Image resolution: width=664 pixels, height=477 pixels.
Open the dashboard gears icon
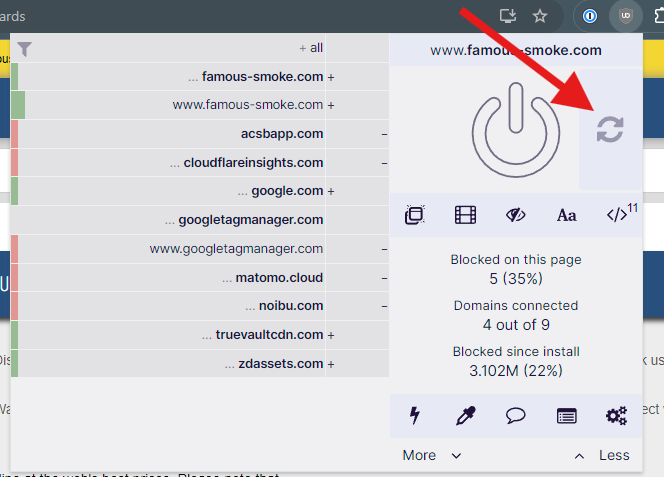(x=617, y=416)
